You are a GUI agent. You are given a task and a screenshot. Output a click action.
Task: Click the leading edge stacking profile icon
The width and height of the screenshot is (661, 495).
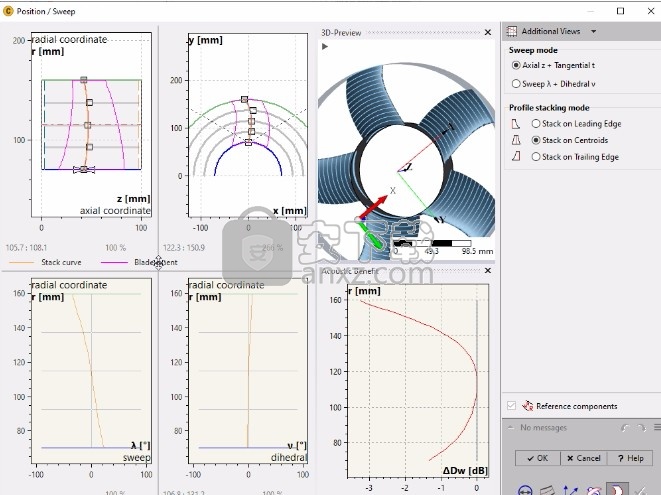pos(516,124)
